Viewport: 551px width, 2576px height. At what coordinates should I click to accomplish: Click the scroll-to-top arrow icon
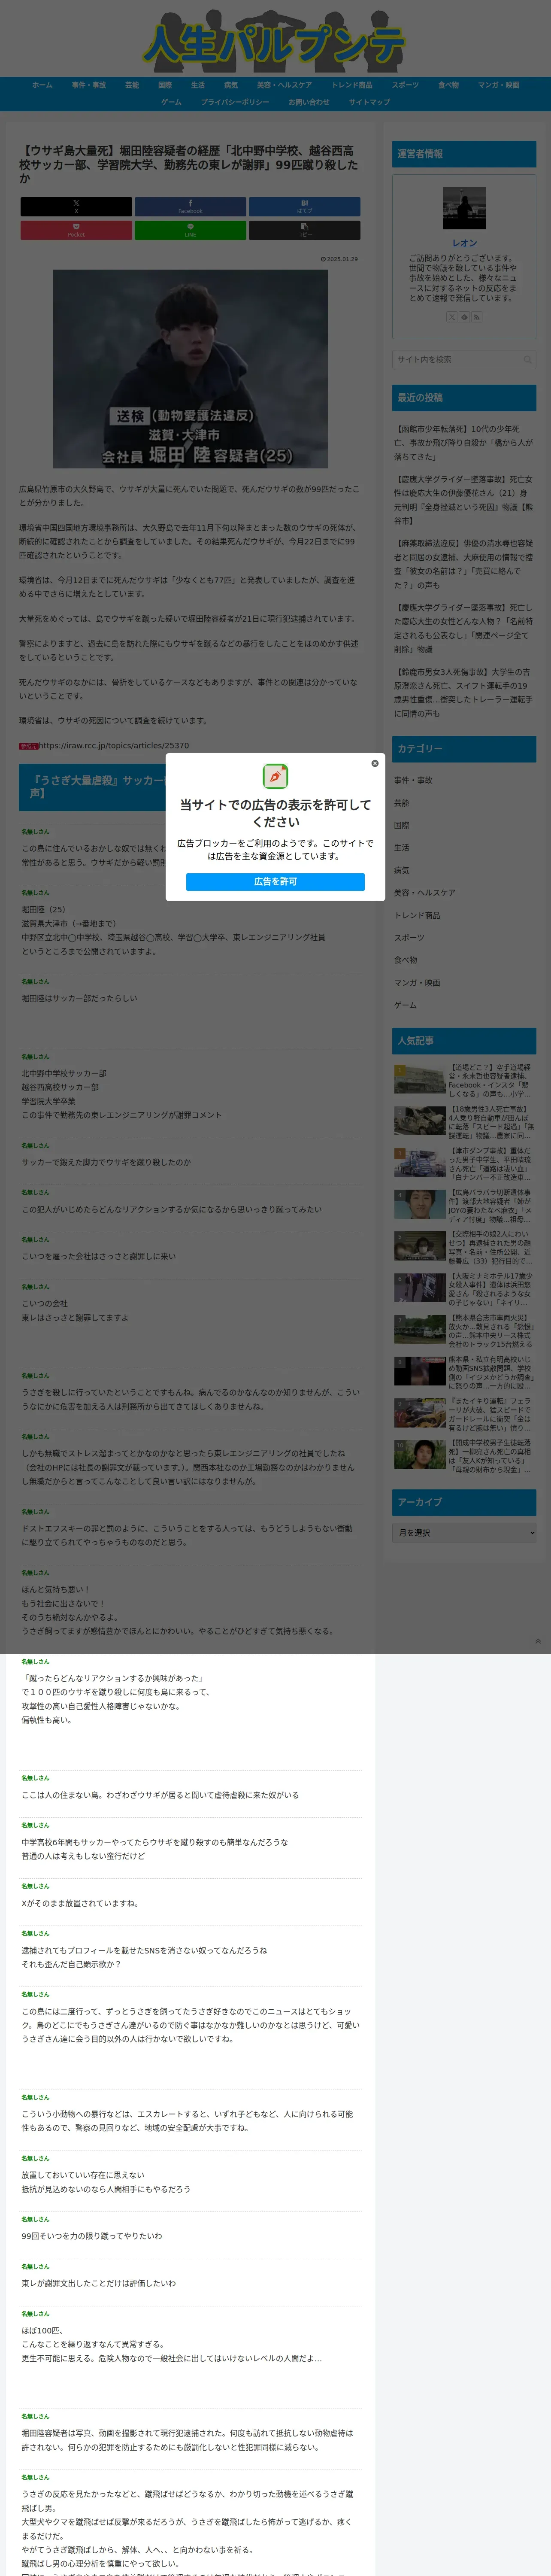[x=538, y=1641]
